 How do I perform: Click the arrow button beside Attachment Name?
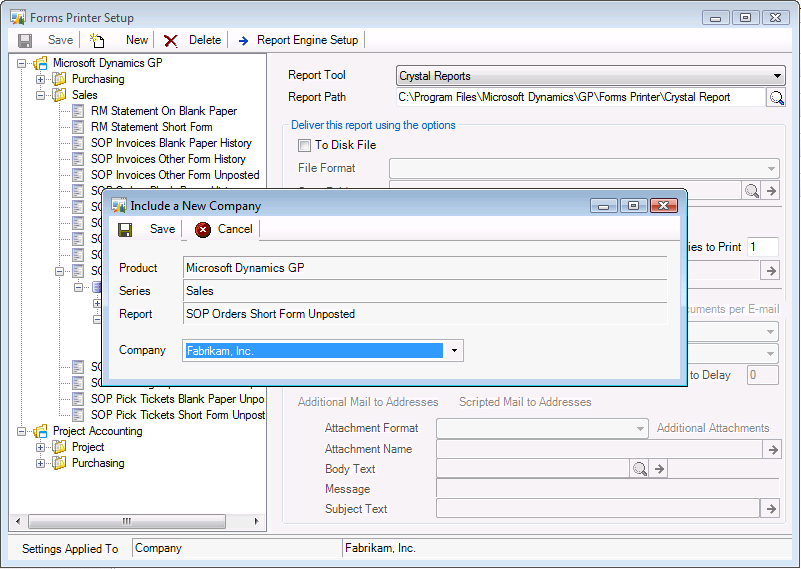point(771,450)
